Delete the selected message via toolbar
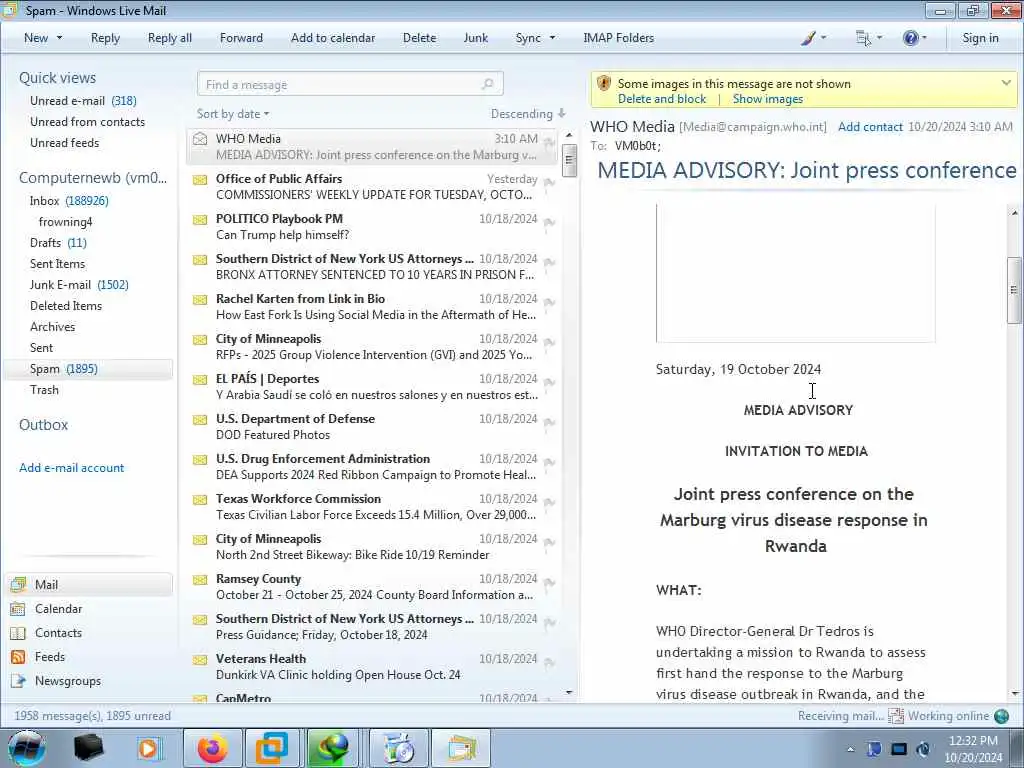The width and height of the screenshot is (1024, 768). [419, 38]
